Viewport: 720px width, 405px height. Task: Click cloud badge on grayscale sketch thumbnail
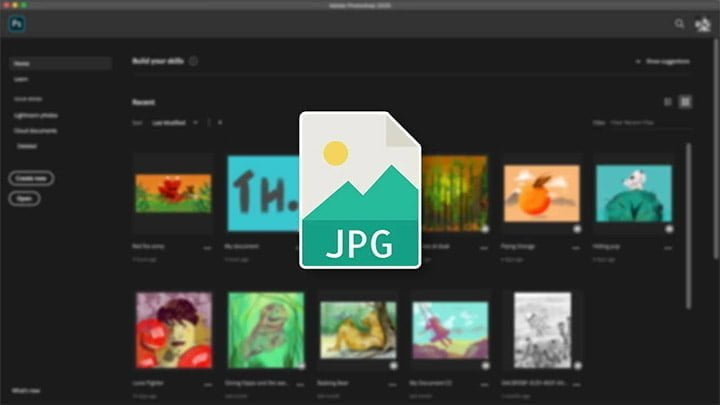point(578,366)
